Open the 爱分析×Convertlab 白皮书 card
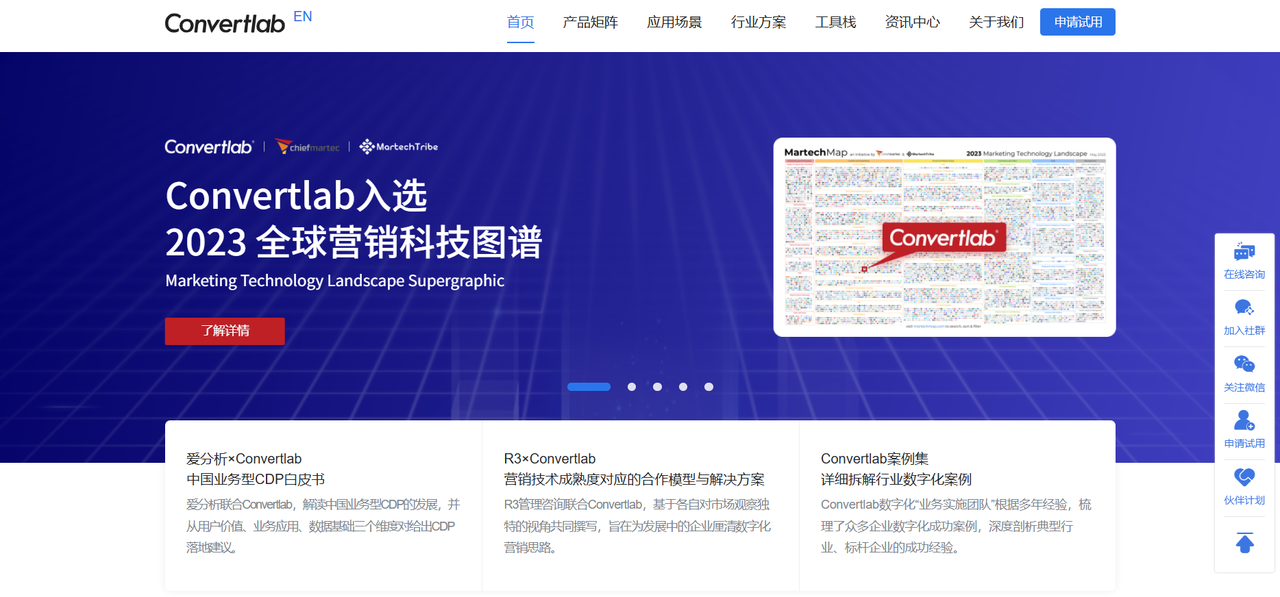 pyautogui.click(x=323, y=505)
